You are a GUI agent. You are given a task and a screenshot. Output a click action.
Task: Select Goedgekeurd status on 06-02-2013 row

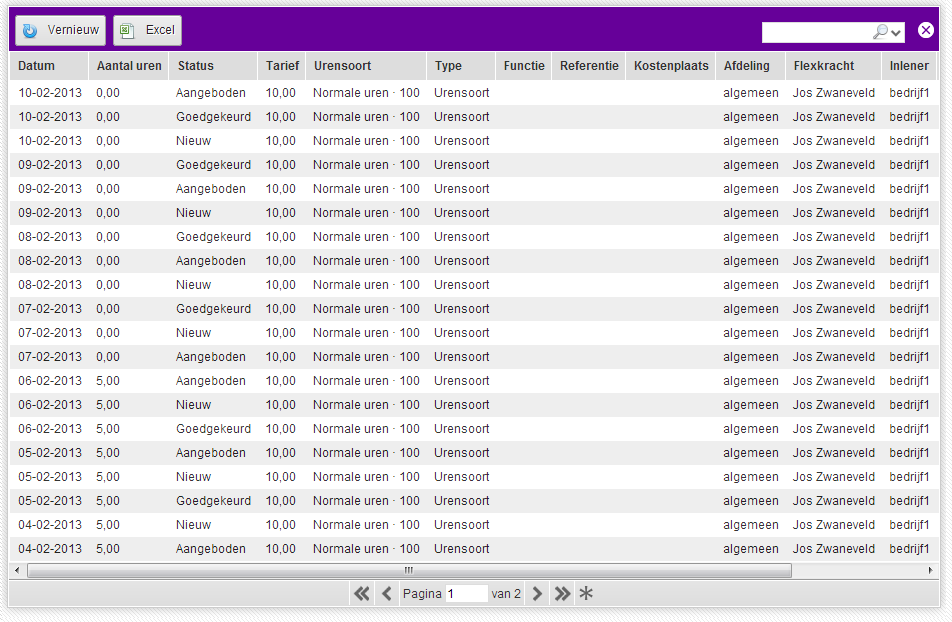(x=213, y=429)
